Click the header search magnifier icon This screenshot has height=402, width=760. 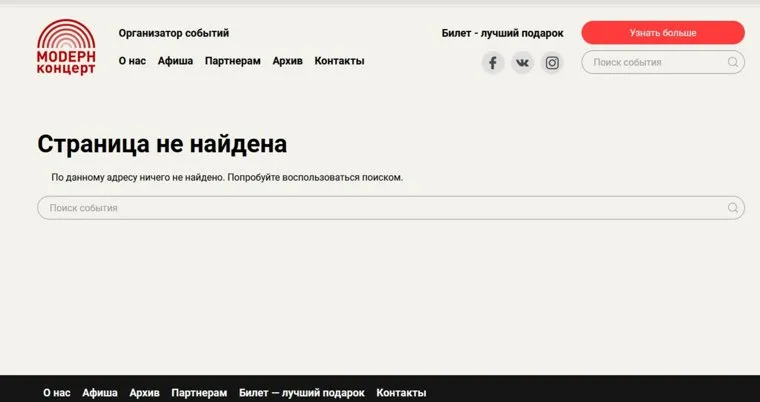point(733,63)
